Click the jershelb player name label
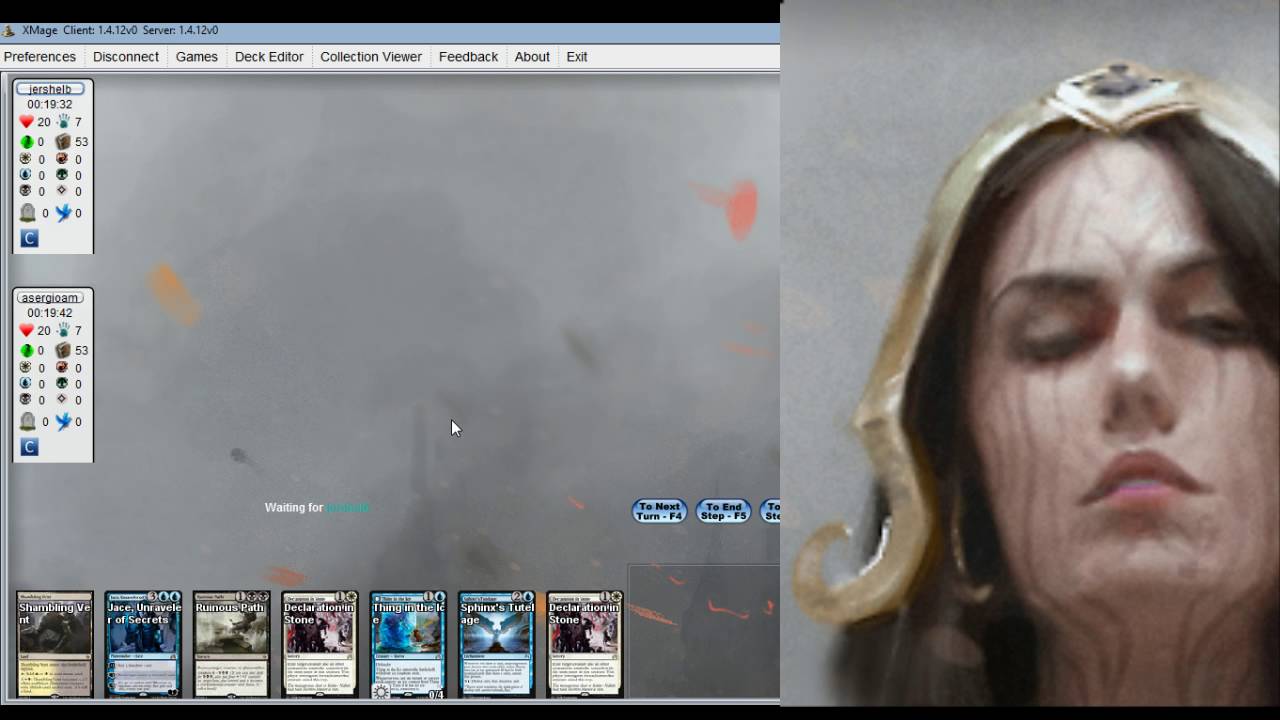 coord(50,89)
